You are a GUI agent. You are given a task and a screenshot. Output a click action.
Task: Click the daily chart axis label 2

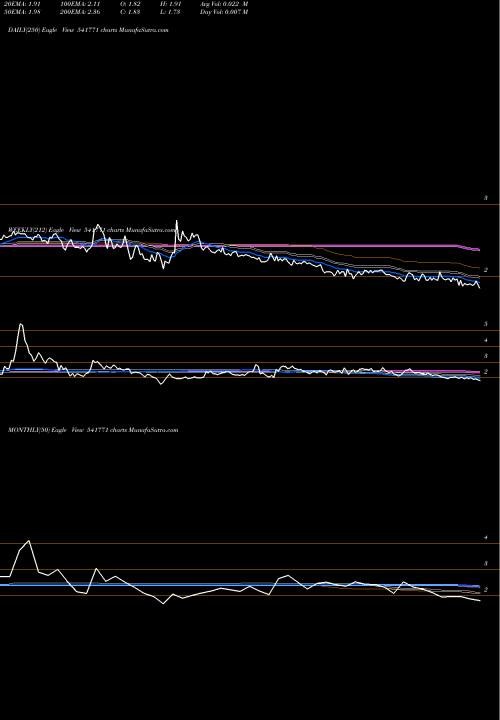coord(485,270)
